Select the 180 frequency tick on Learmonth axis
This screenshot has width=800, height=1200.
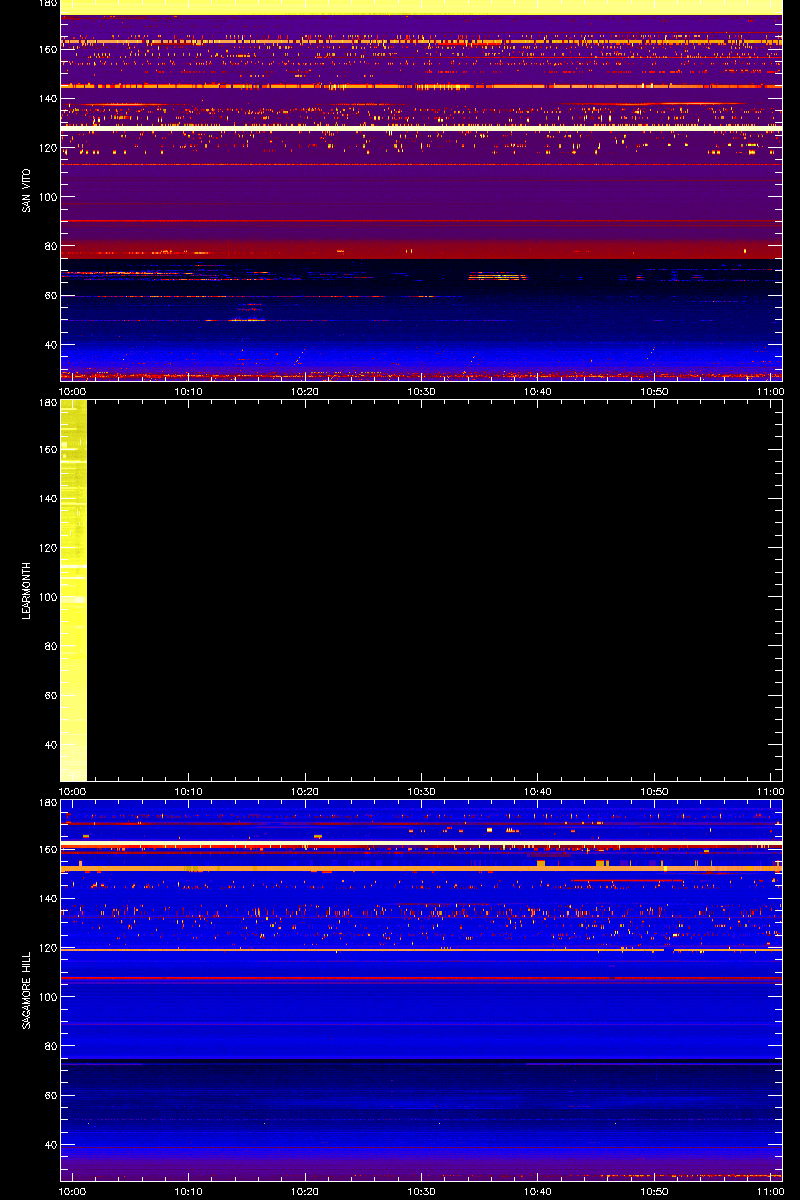coord(46,403)
